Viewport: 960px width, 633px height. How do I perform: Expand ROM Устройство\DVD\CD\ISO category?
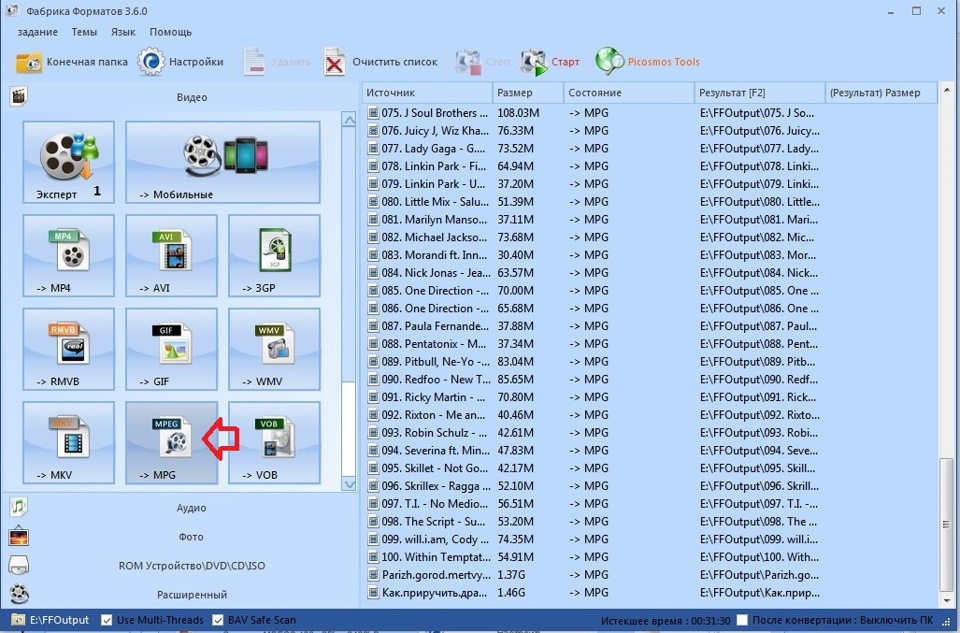(x=192, y=566)
